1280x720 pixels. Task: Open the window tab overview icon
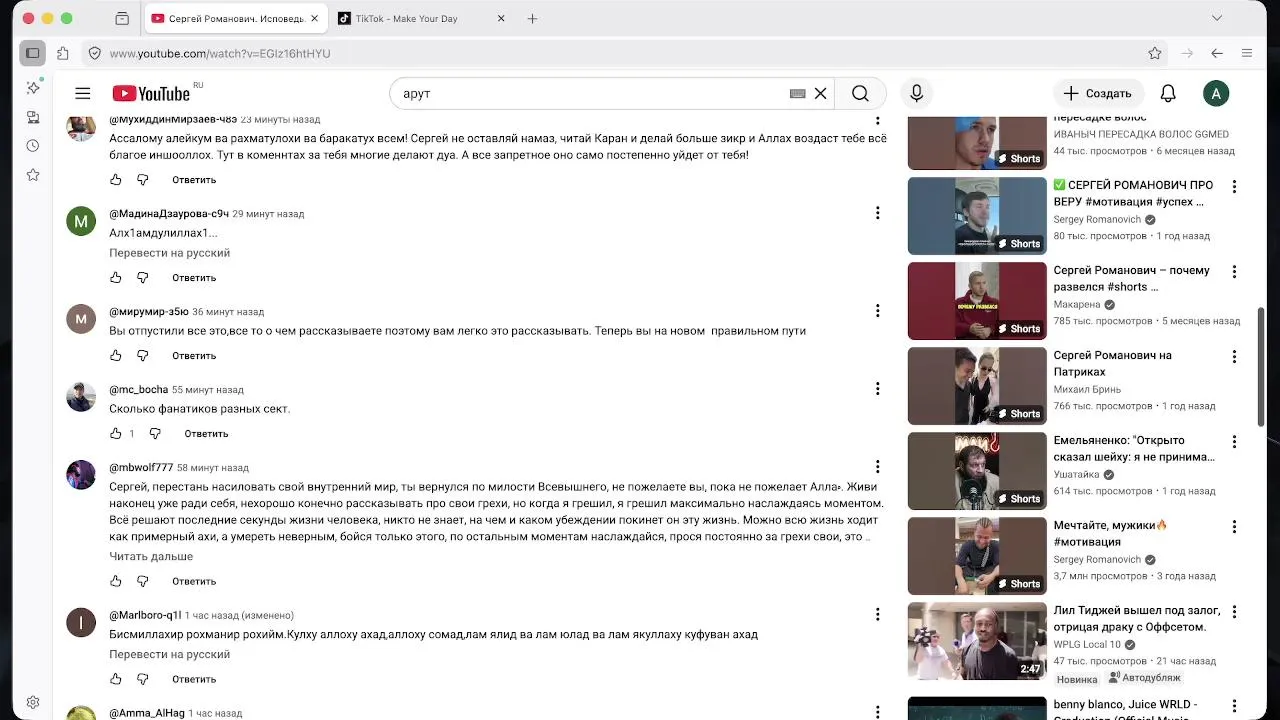coord(122,18)
